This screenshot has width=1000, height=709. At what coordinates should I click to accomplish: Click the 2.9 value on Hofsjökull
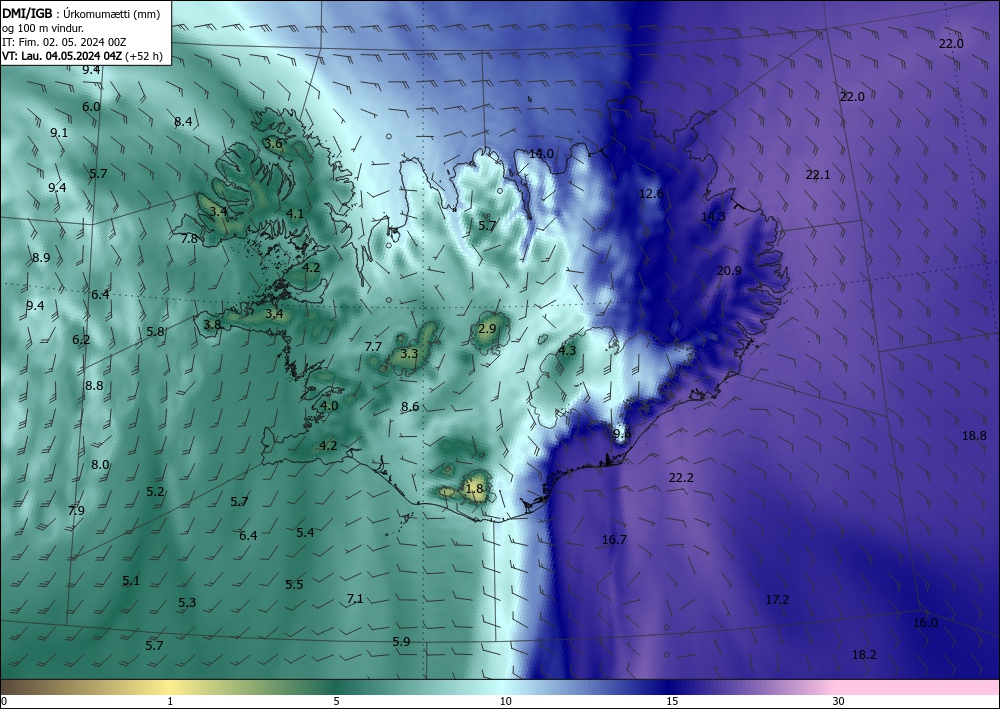pos(487,328)
